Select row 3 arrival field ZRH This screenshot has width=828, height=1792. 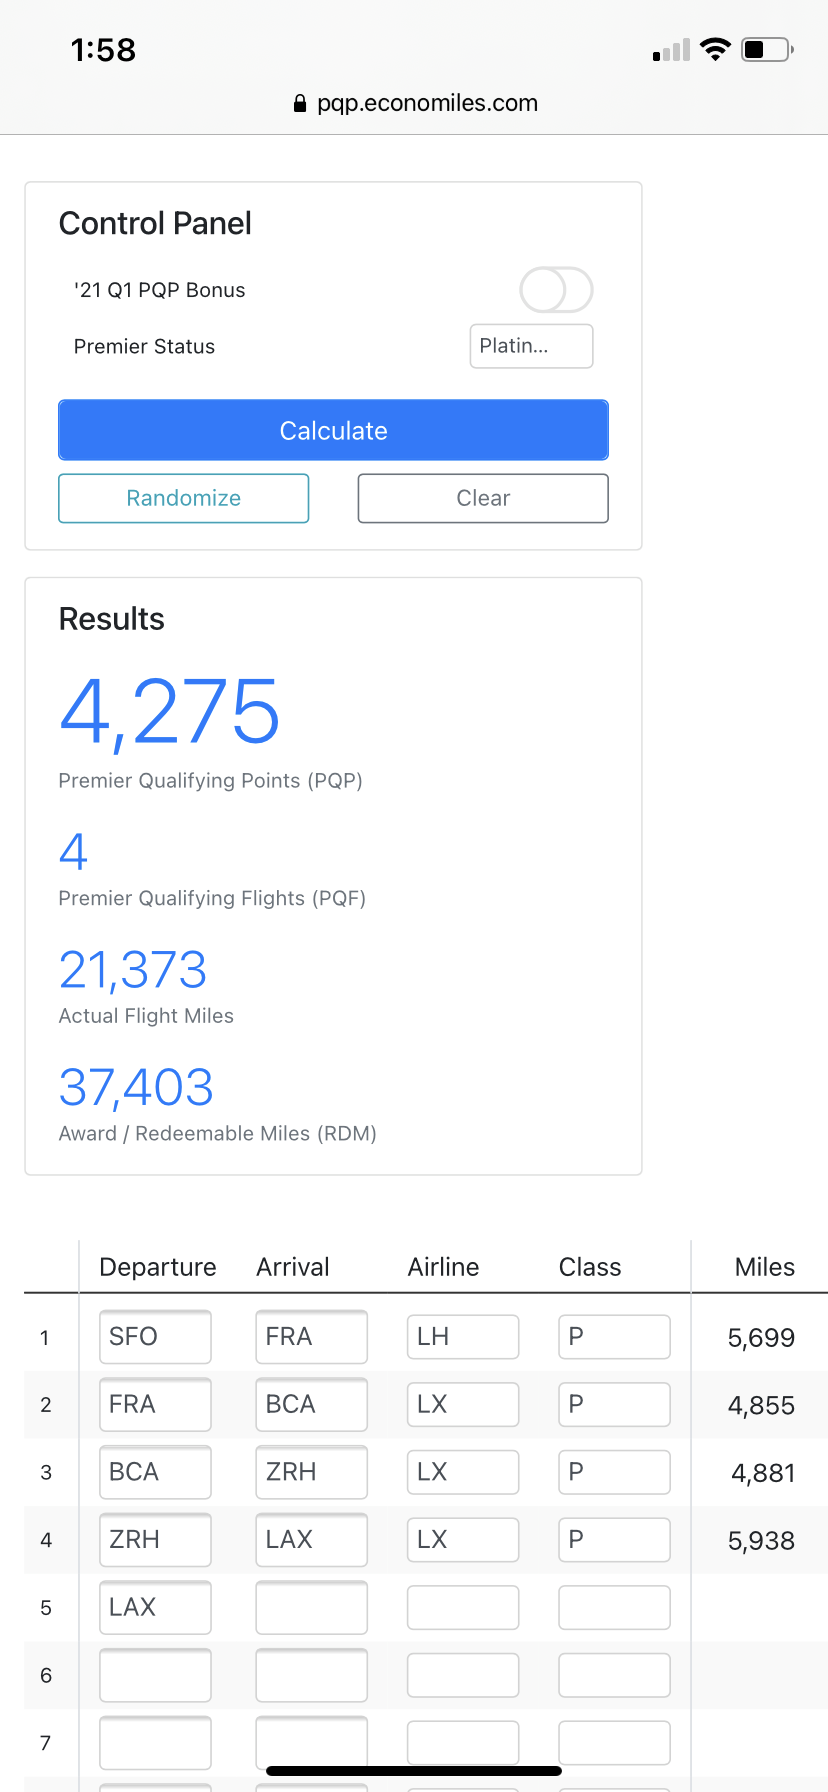point(311,1472)
